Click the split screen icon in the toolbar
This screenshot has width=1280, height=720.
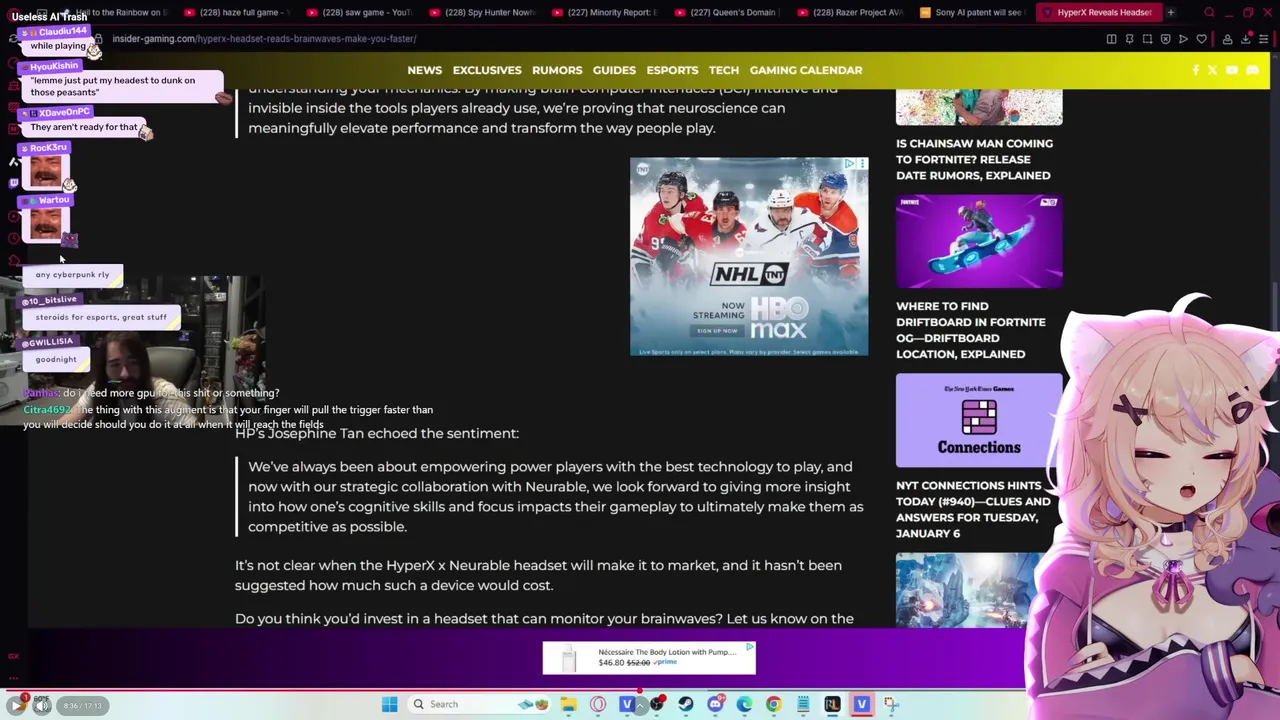1111,39
